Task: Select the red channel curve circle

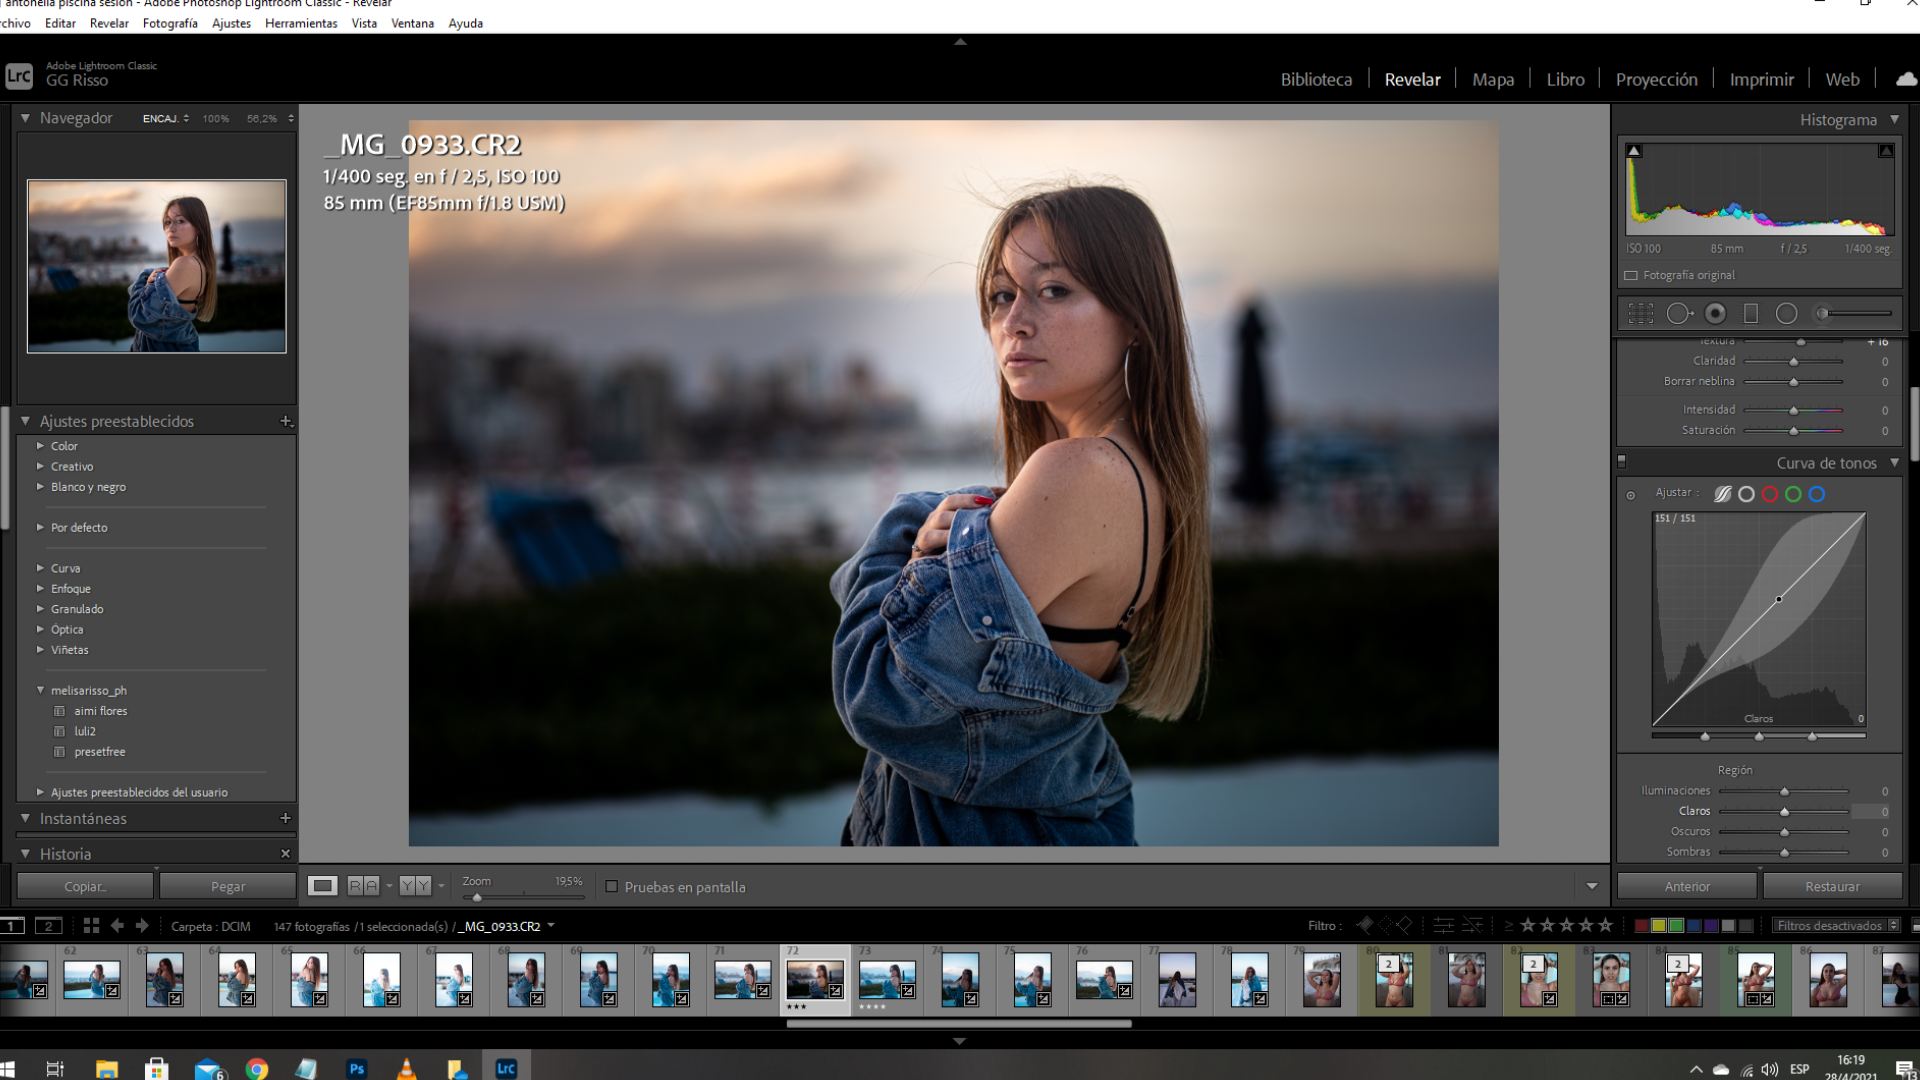Action: 1770,494
